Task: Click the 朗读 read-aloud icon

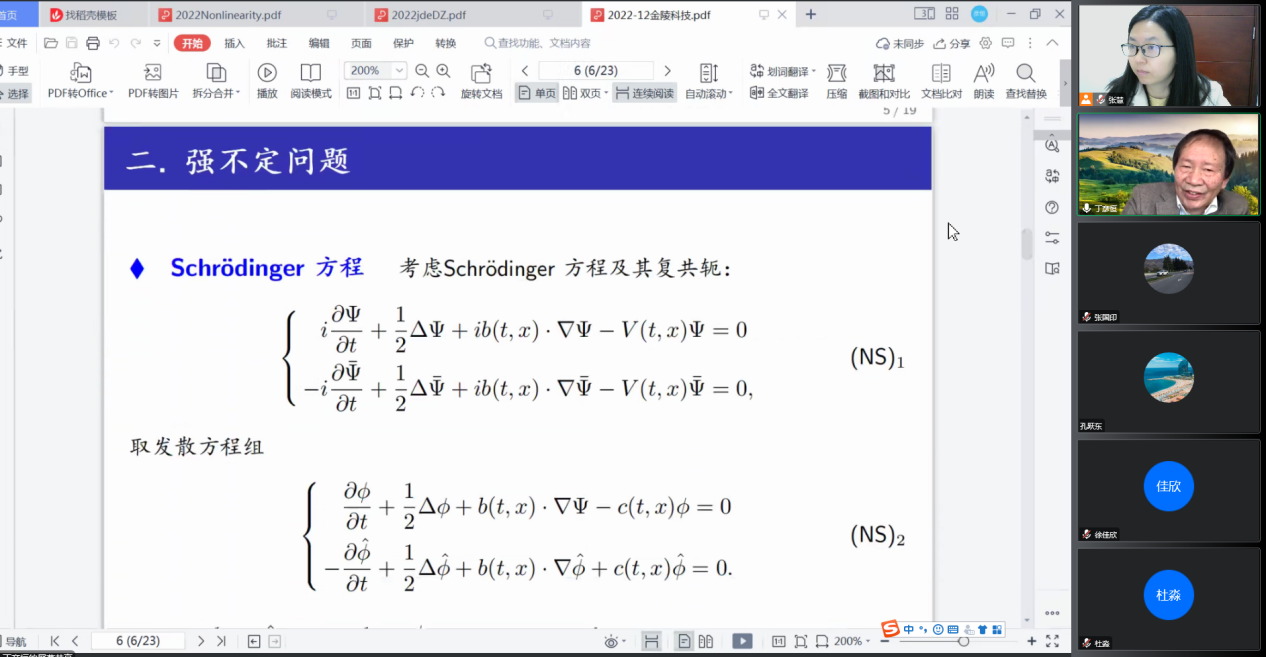Action: [984, 73]
